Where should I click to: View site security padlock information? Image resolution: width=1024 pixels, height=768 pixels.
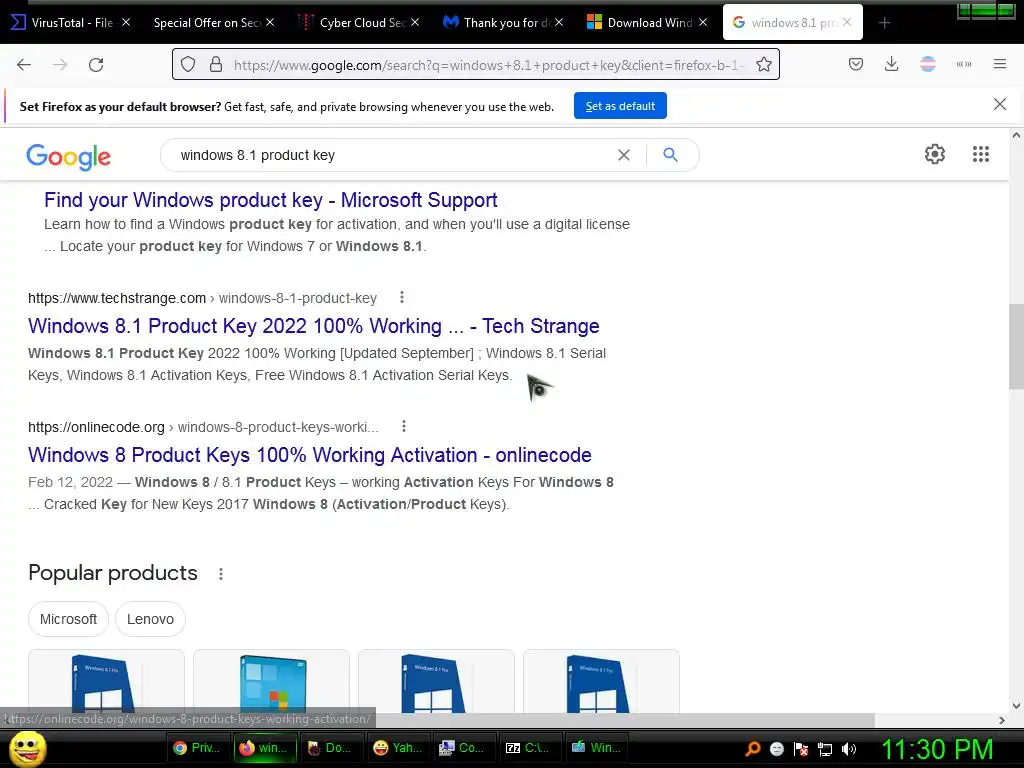pyautogui.click(x=216, y=65)
